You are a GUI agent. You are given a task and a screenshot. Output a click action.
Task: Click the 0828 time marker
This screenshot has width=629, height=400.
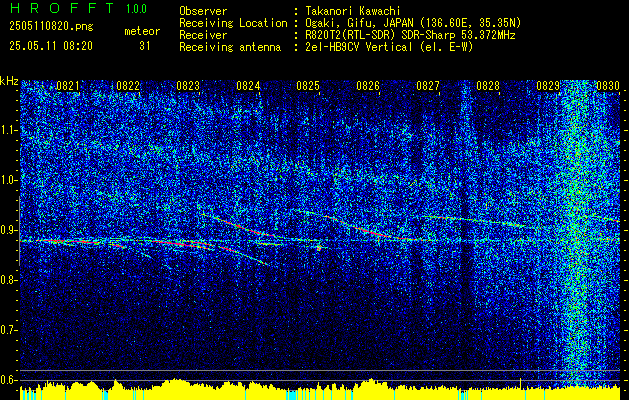[488, 86]
